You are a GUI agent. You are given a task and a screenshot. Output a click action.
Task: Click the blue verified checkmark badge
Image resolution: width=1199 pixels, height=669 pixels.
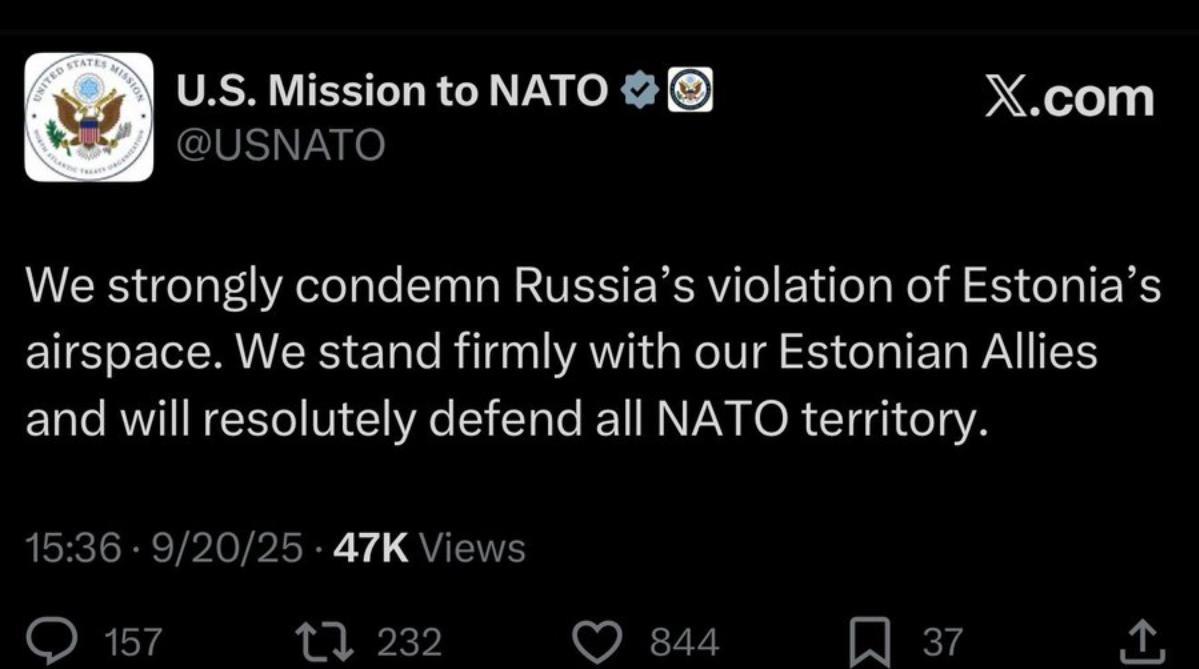click(x=640, y=92)
